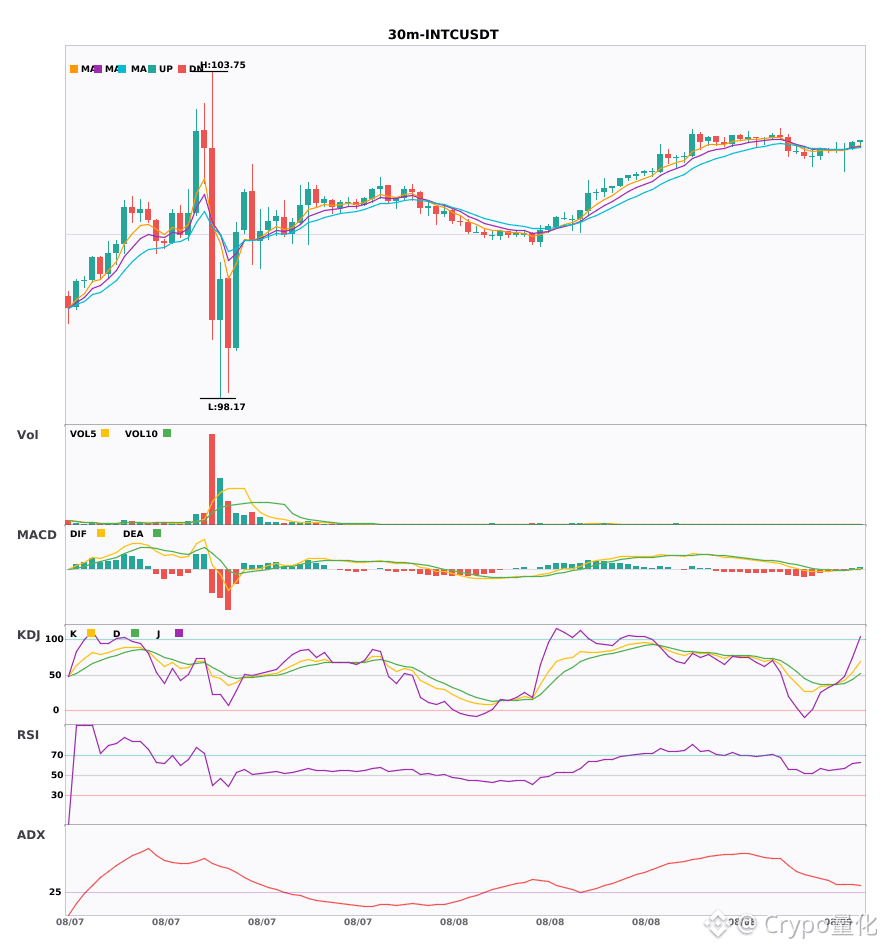The width and height of the screenshot is (885, 950).
Task: Click the KDJ axis value 0
Action: click(x=56, y=710)
